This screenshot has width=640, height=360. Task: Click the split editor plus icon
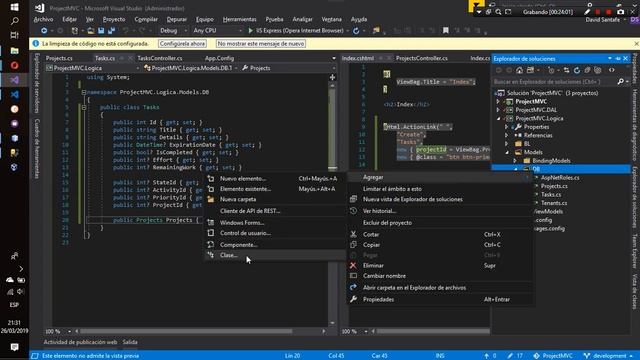[332, 77]
